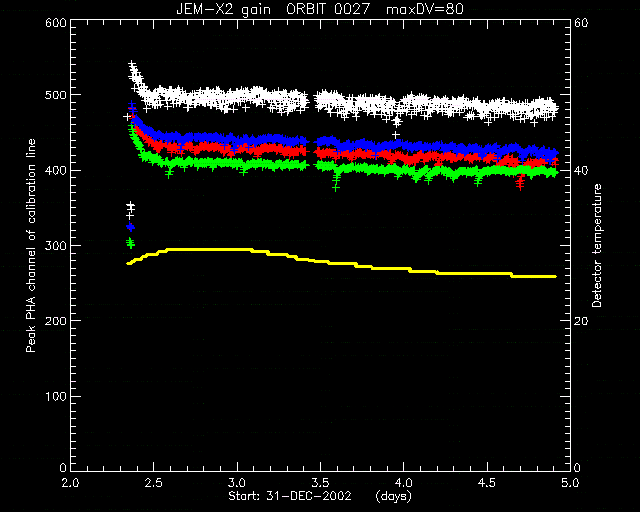Image resolution: width=640 pixels, height=512 pixels.
Task: Click the right axis label 'Detector temperature'
Action: pyautogui.click(x=597, y=245)
